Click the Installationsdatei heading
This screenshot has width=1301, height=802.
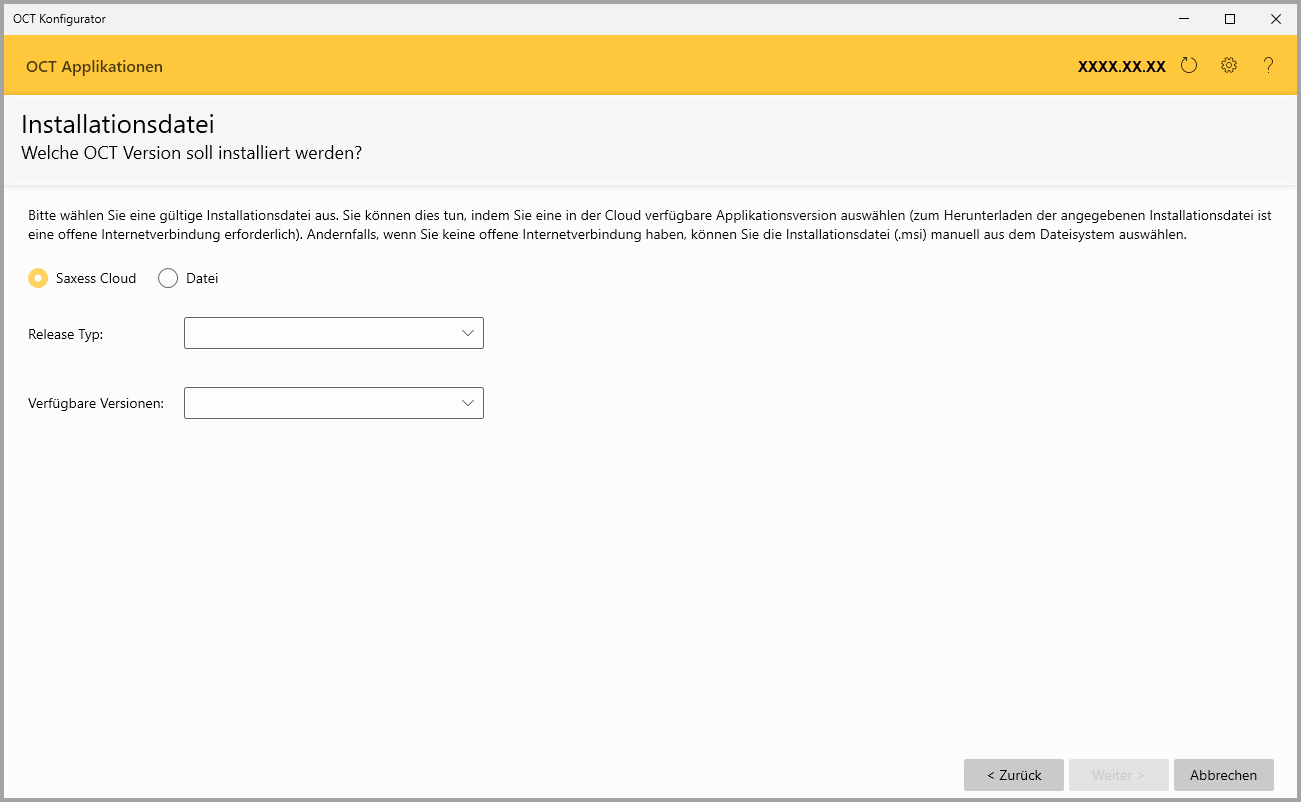coord(118,125)
